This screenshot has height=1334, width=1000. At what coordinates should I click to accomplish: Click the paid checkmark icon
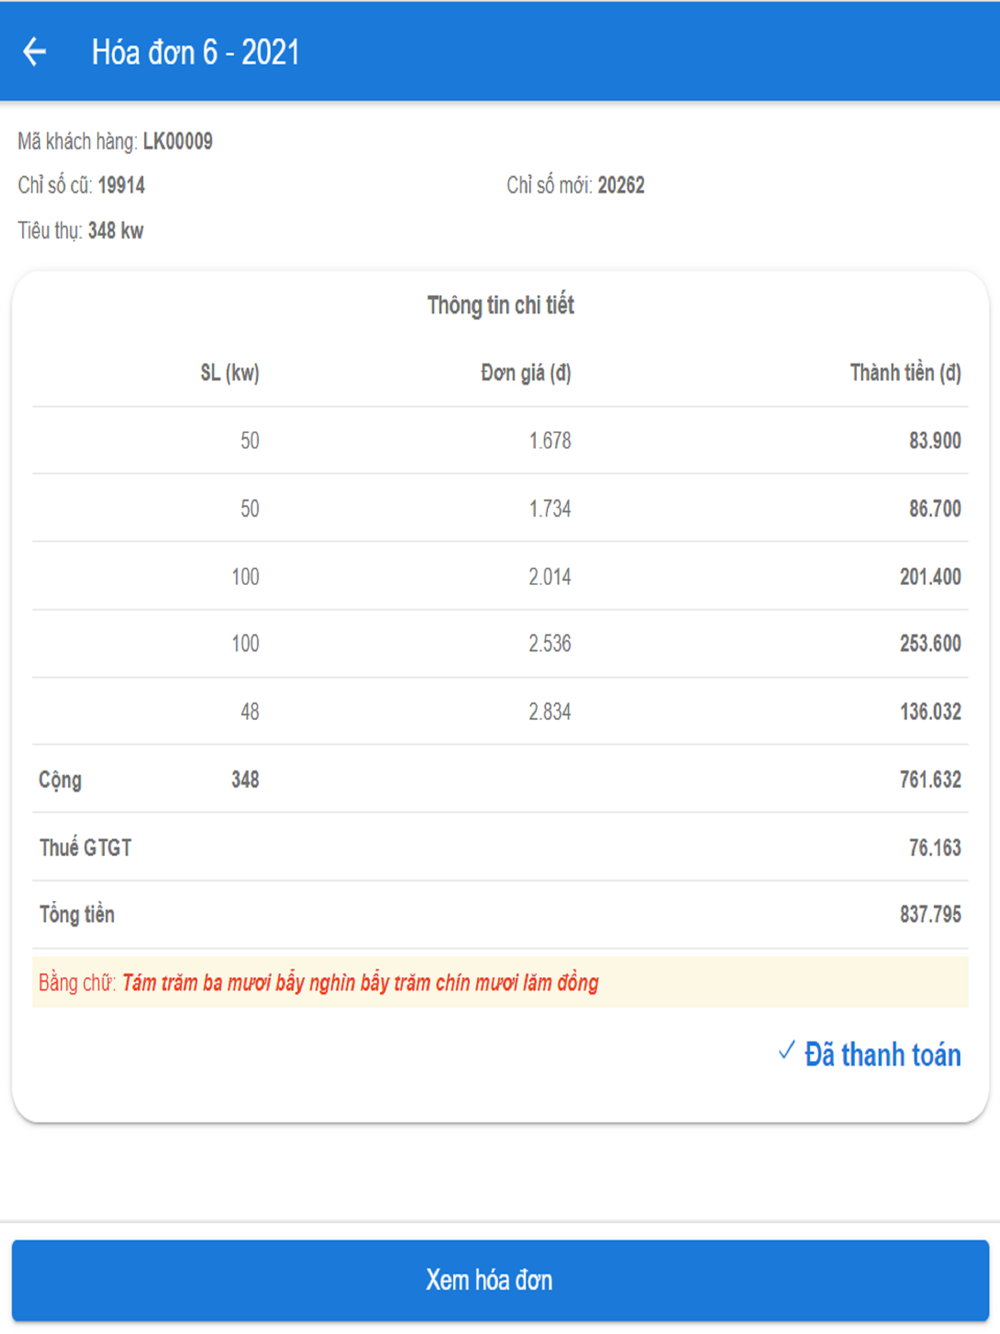(x=787, y=1051)
